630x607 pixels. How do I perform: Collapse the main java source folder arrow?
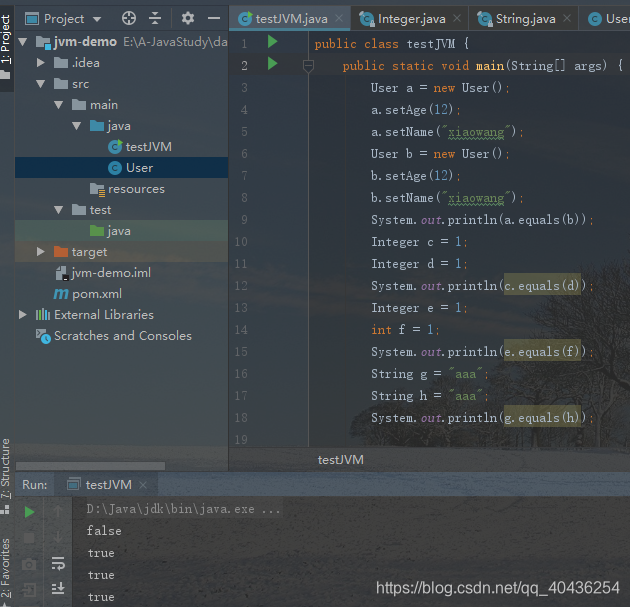coord(77,126)
